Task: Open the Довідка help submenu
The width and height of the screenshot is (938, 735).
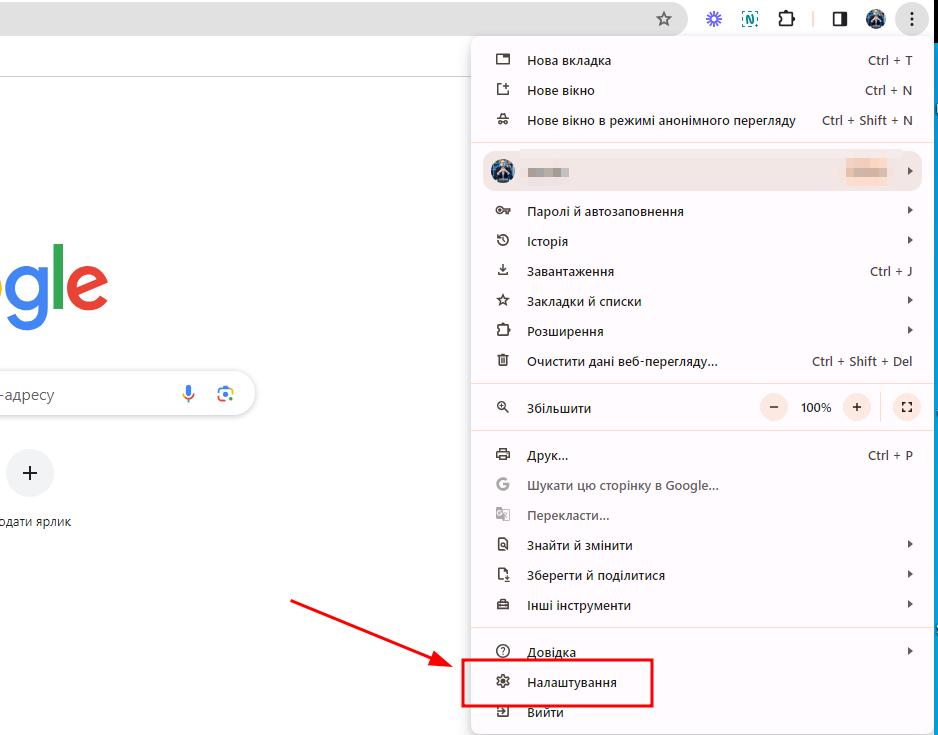Action: point(704,651)
